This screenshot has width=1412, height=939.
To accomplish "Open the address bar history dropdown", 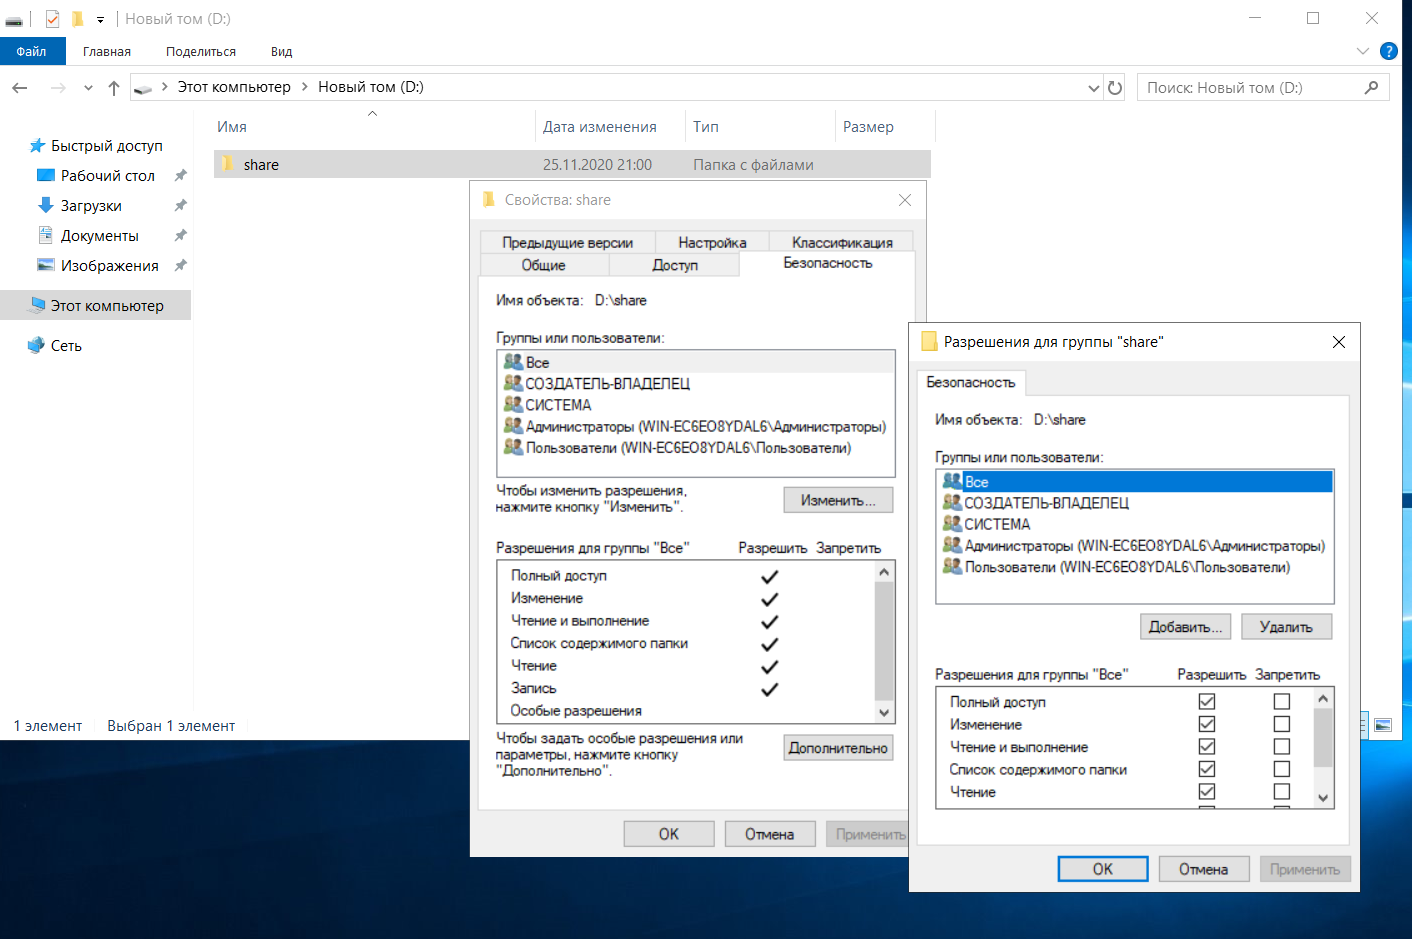I will point(1093,88).
